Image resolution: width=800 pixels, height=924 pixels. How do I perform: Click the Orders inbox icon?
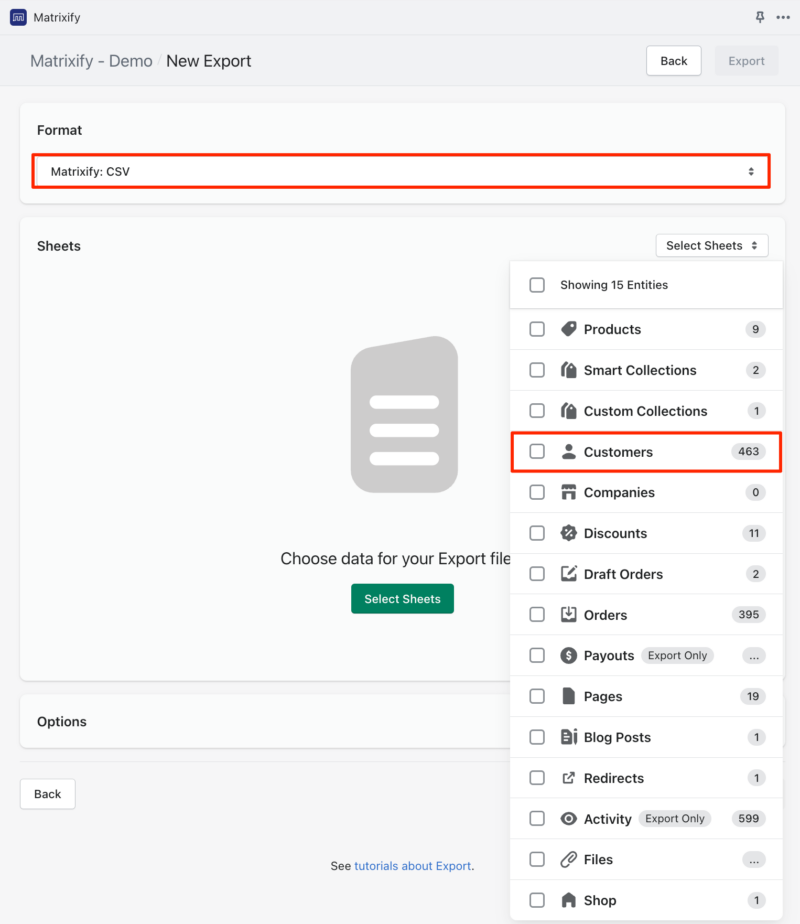click(568, 615)
